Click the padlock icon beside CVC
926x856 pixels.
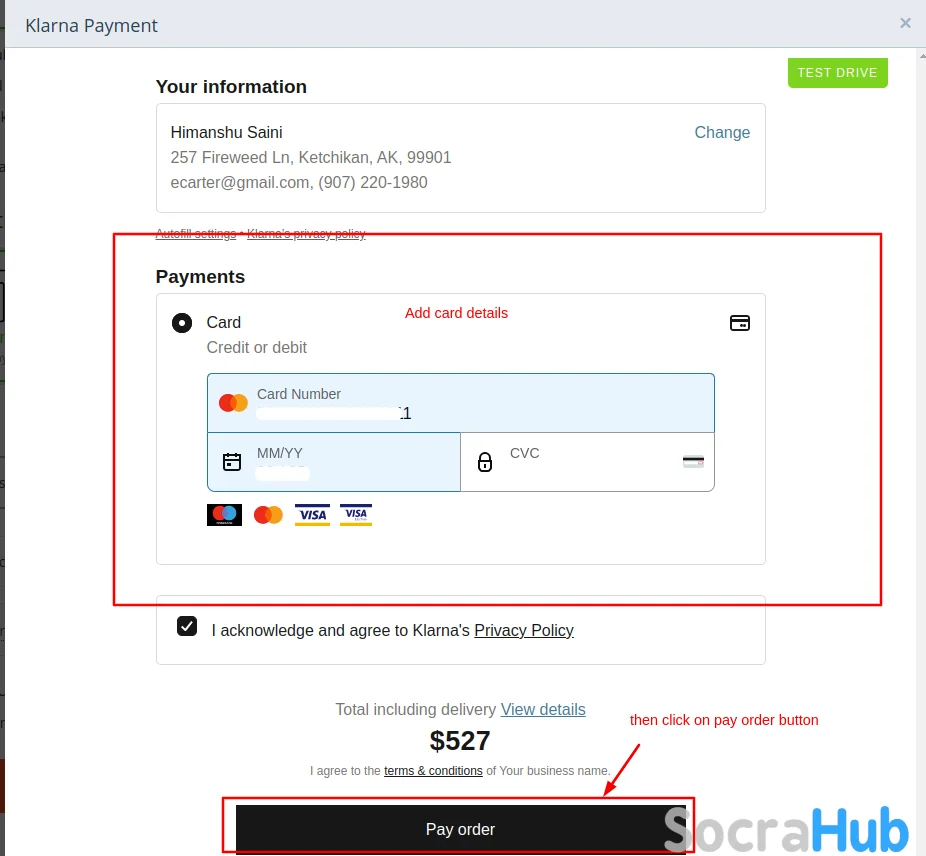[485, 461]
